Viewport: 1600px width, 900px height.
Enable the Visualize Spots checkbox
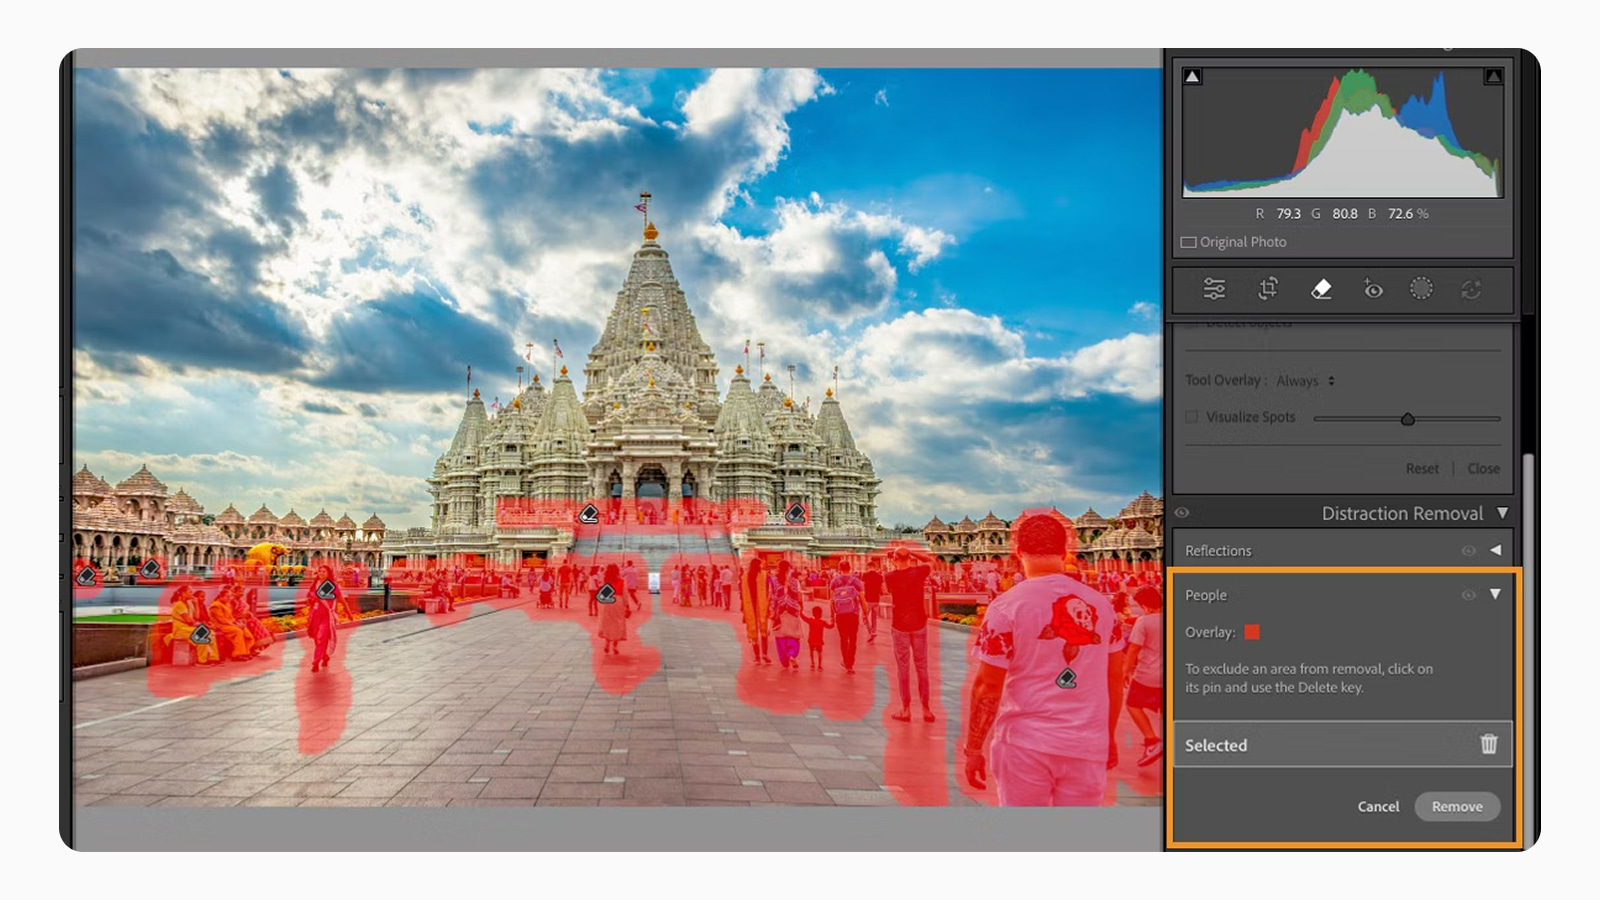click(x=1191, y=417)
